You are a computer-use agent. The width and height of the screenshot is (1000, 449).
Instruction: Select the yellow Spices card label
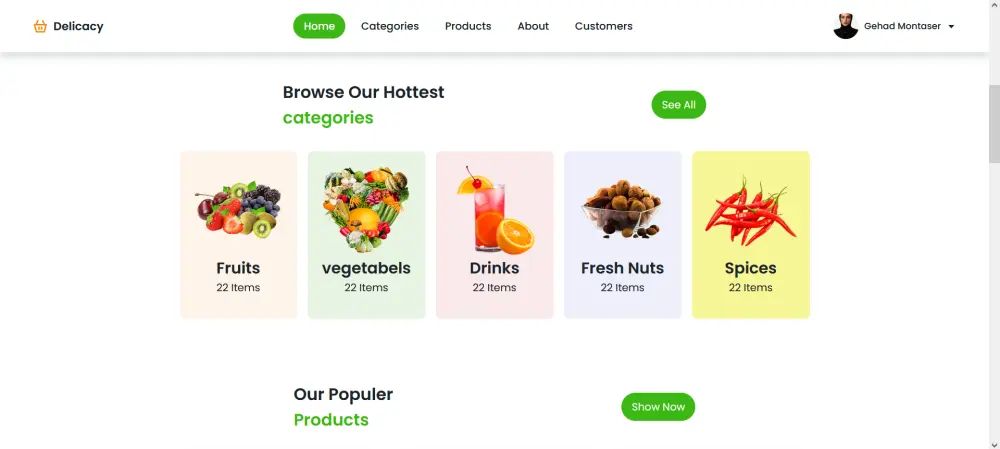[x=751, y=268]
